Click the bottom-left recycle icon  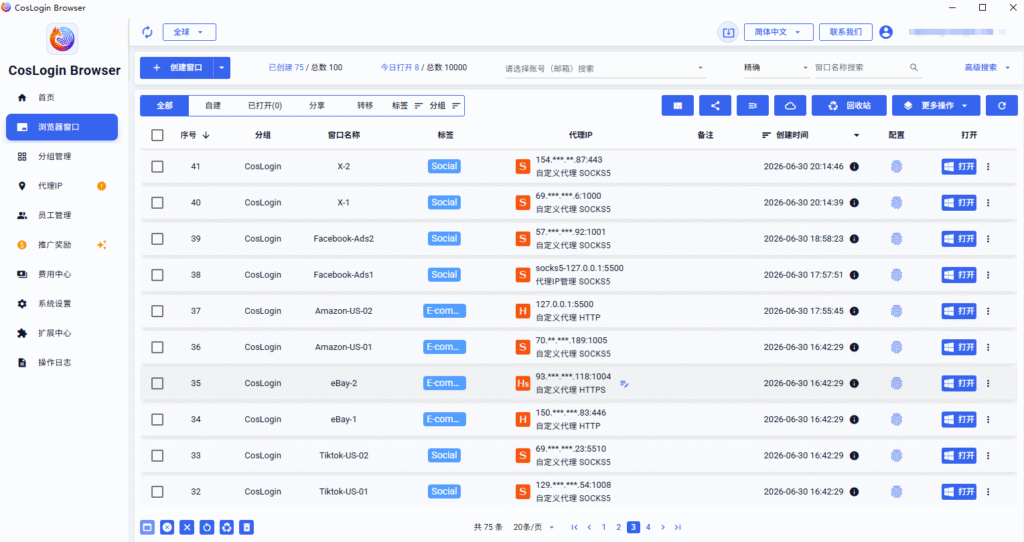[227, 527]
